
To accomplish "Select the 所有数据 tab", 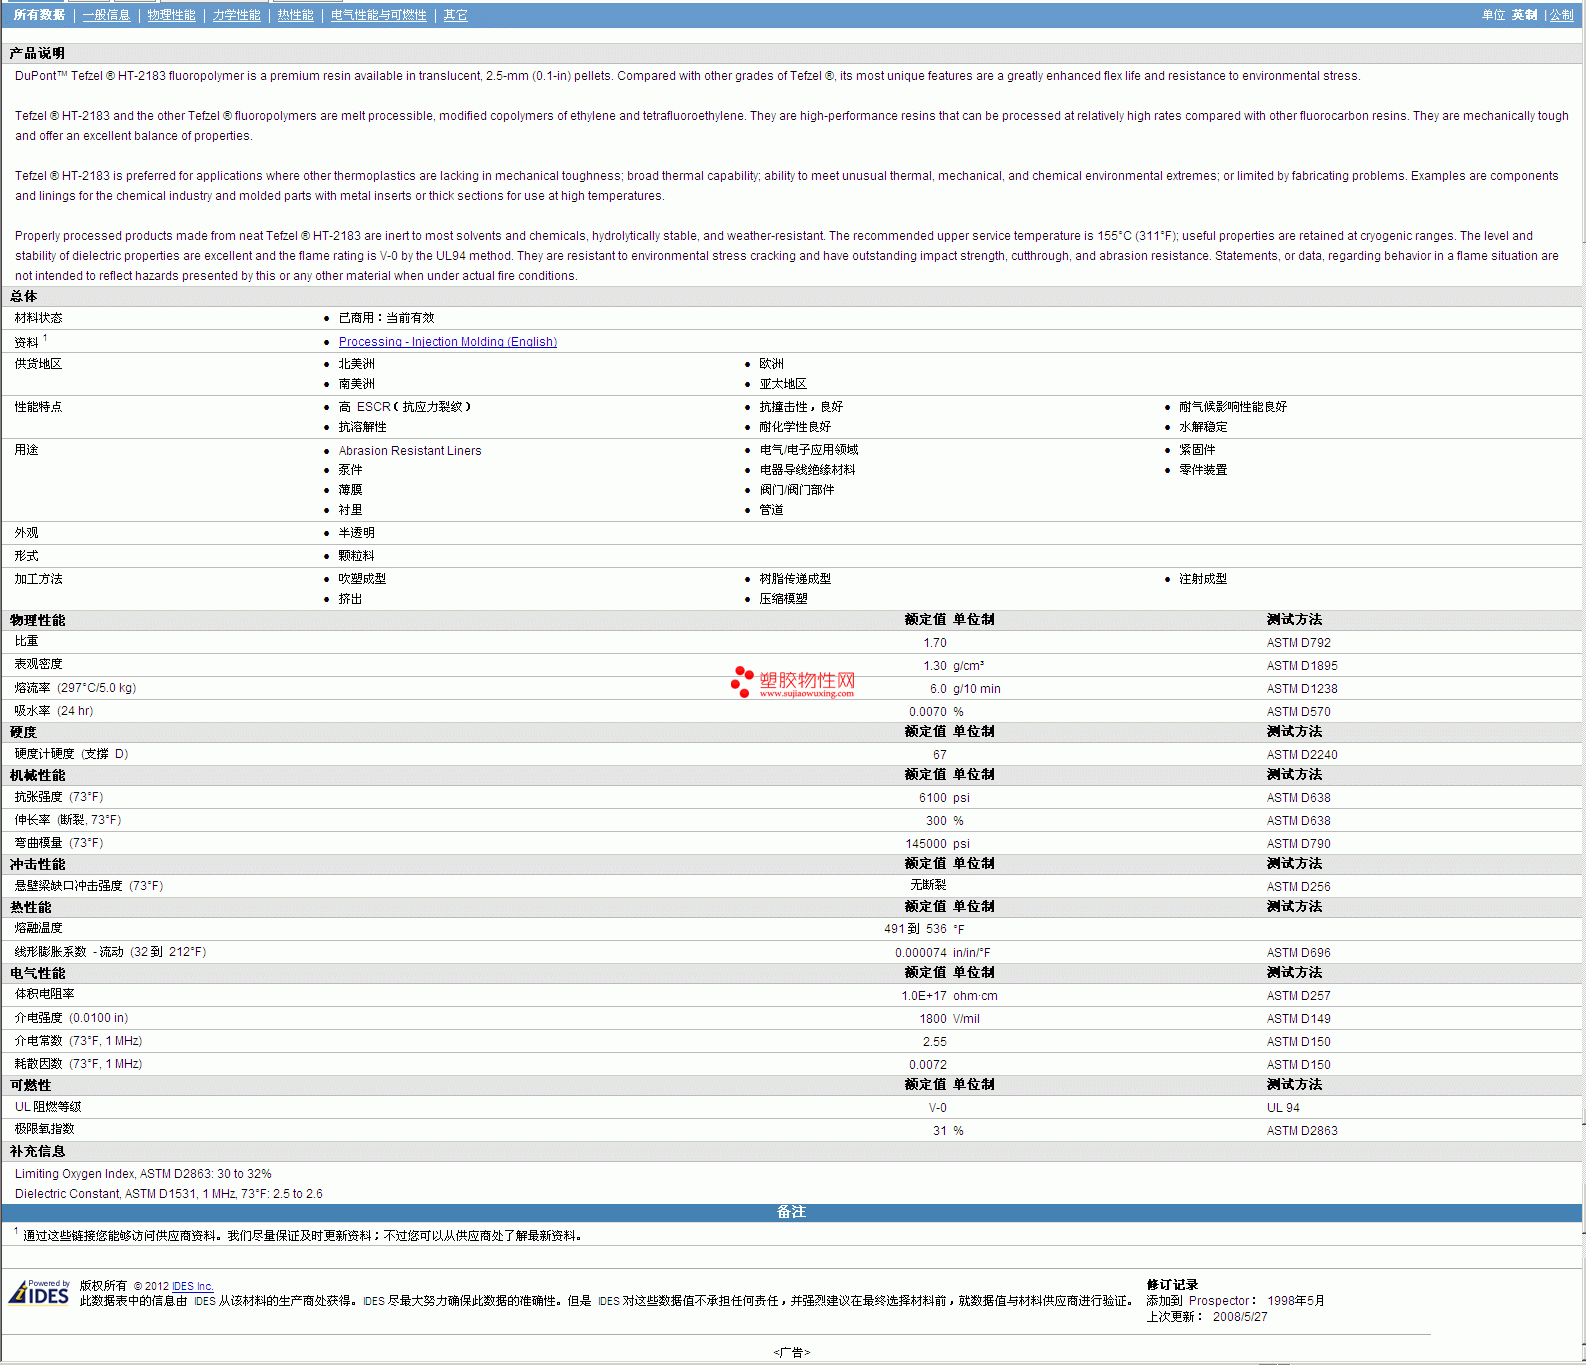I will [39, 15].
